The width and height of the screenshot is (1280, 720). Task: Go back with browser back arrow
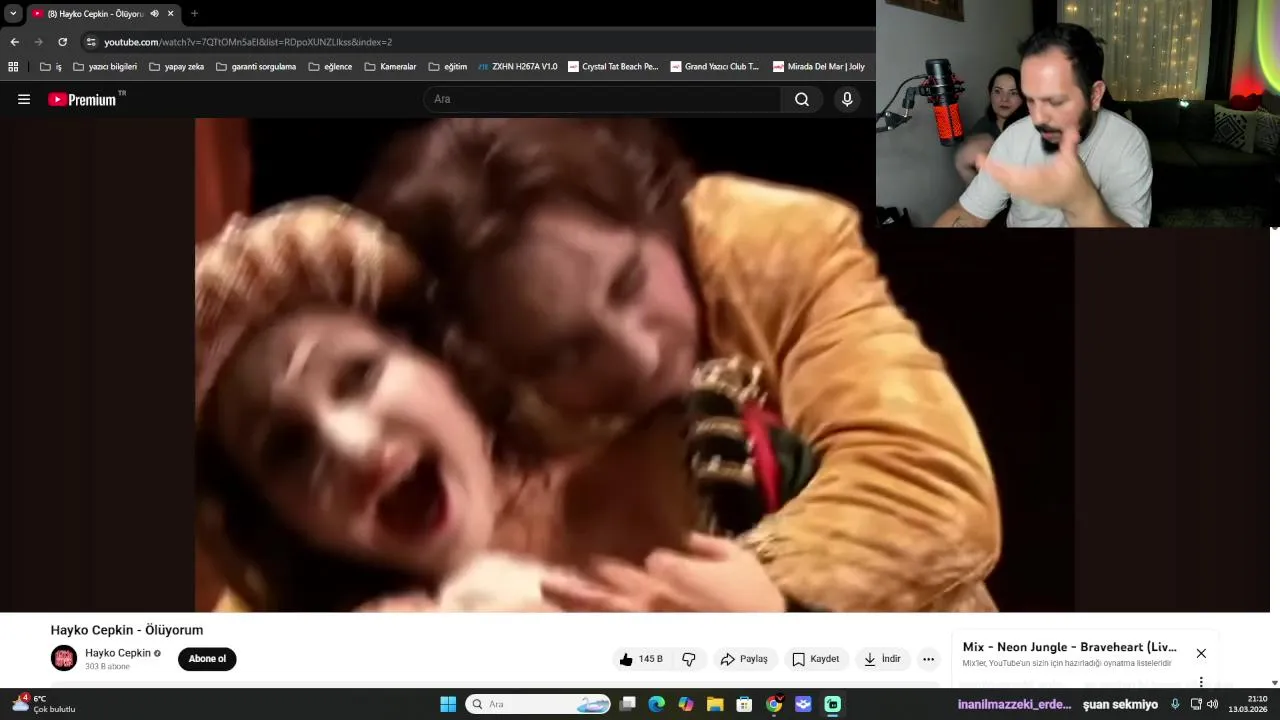click(x=14, y=42)
